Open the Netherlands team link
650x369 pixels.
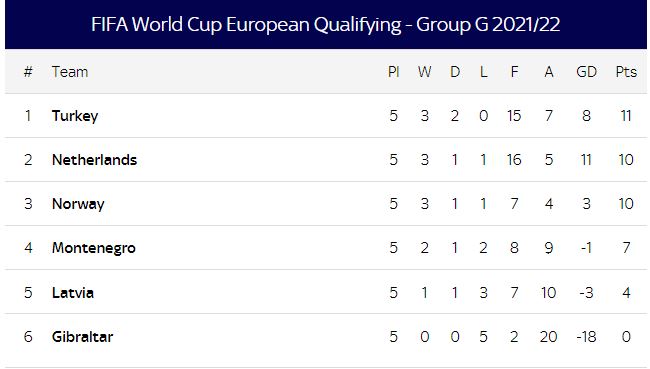point(95,160)
